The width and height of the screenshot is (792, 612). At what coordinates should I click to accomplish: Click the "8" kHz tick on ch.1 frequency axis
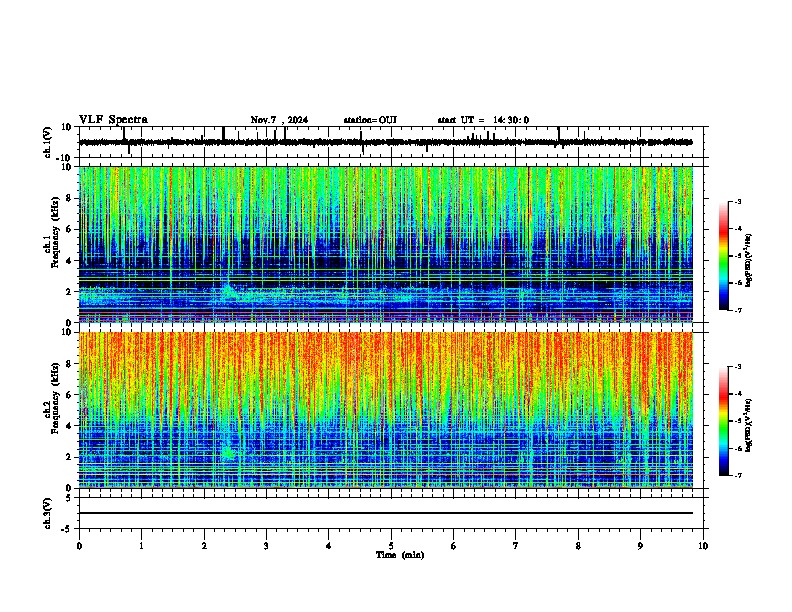click(69, 198)
